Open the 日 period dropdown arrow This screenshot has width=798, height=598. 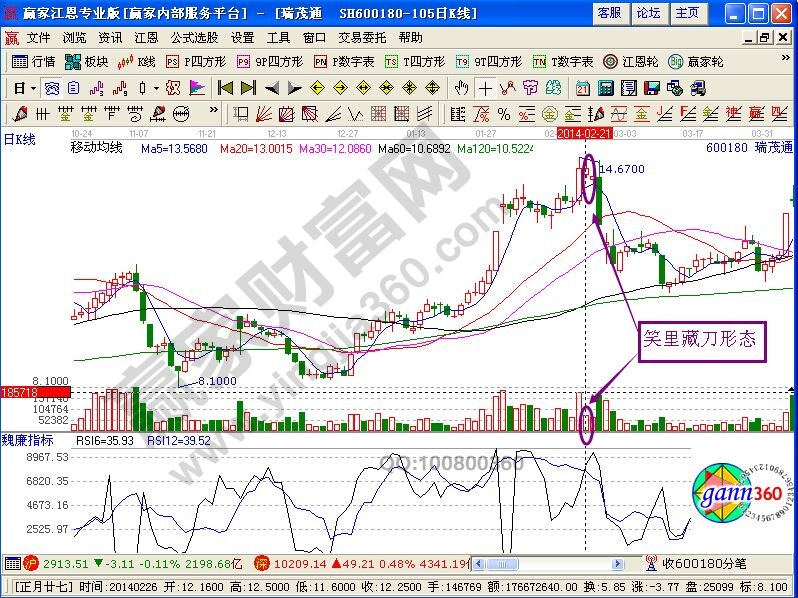point(32,87)
